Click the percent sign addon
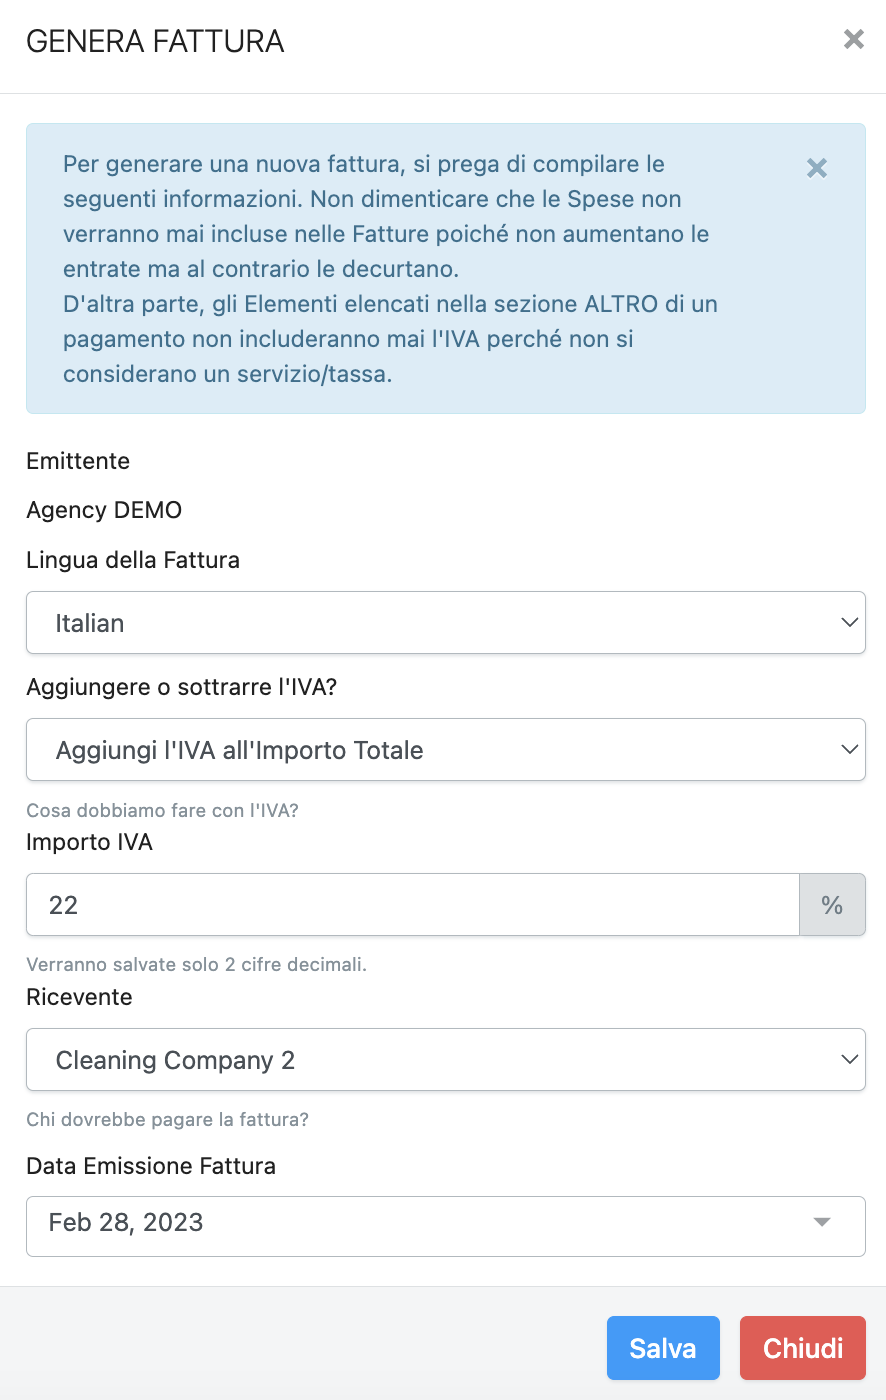Screen dimensions: 886x1400 [832, 905]
